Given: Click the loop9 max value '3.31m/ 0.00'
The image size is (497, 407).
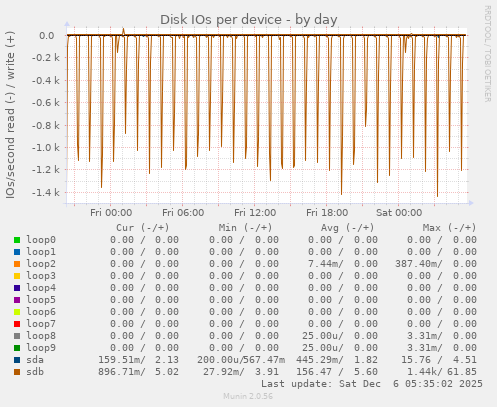Looking at the screenshot, I should (442, 348).
